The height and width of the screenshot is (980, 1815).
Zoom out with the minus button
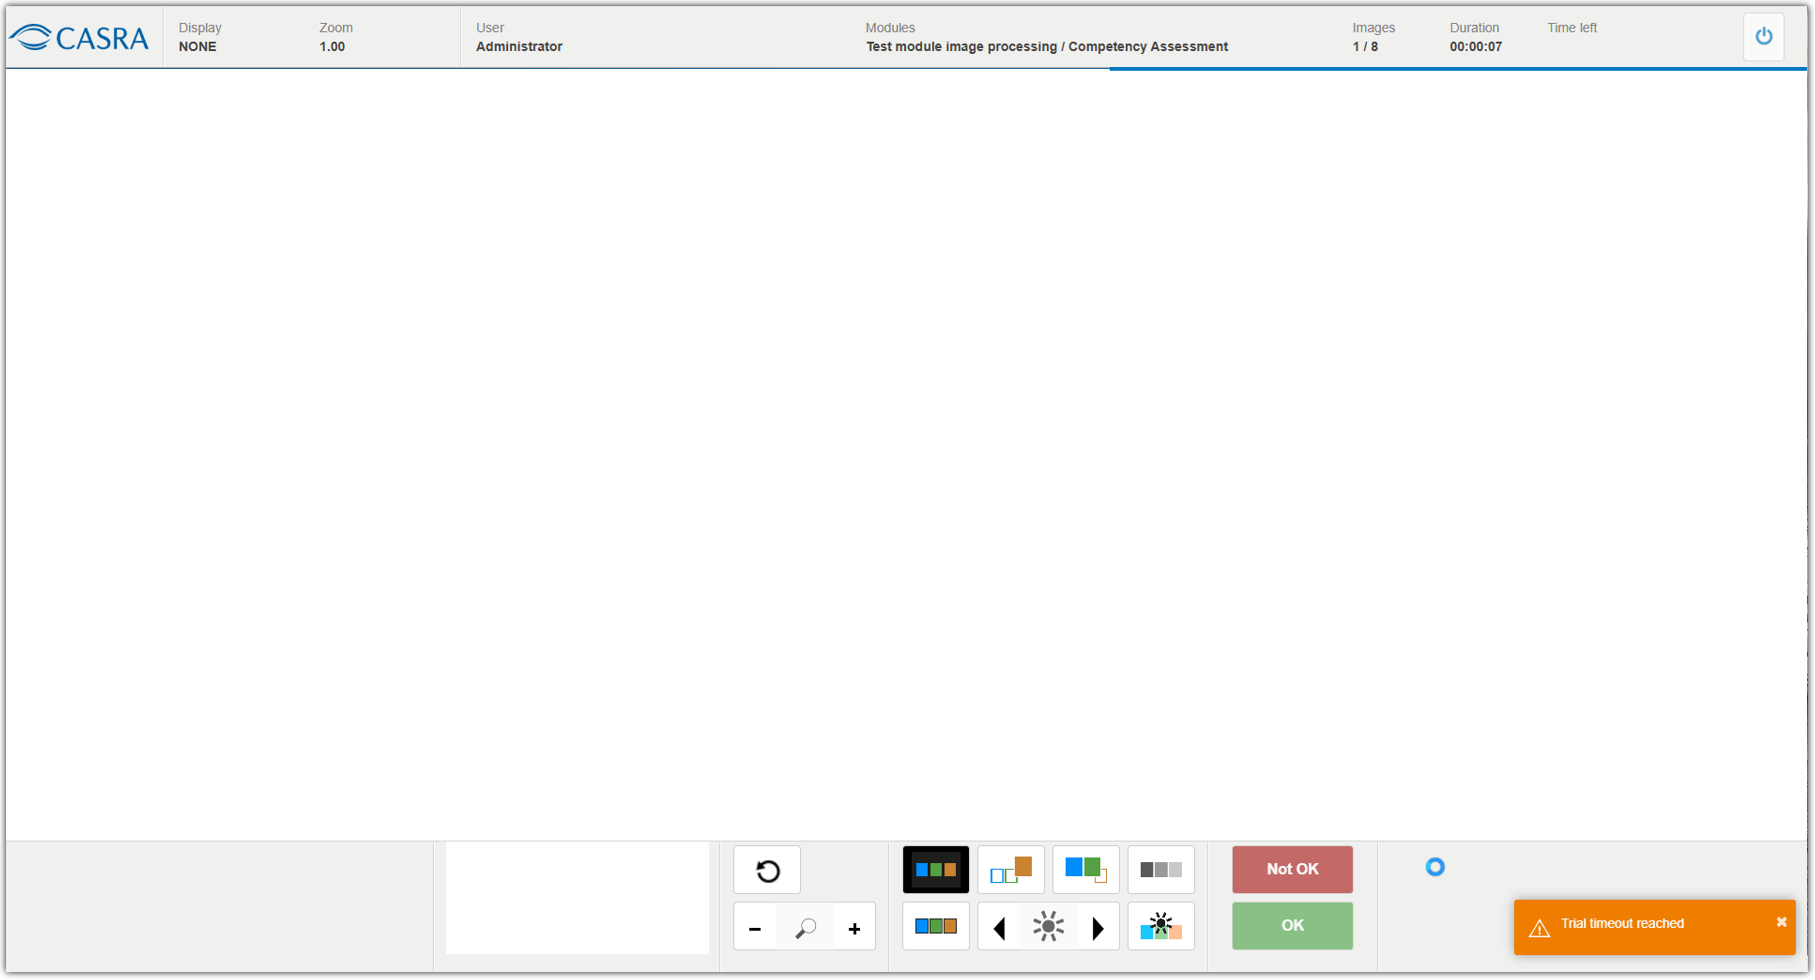(755, 929)
